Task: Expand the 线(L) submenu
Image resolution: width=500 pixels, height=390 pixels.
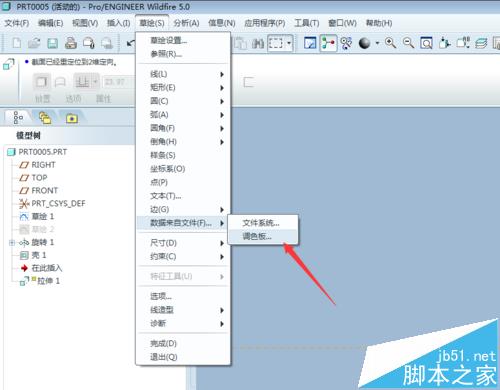Action: 183,74
